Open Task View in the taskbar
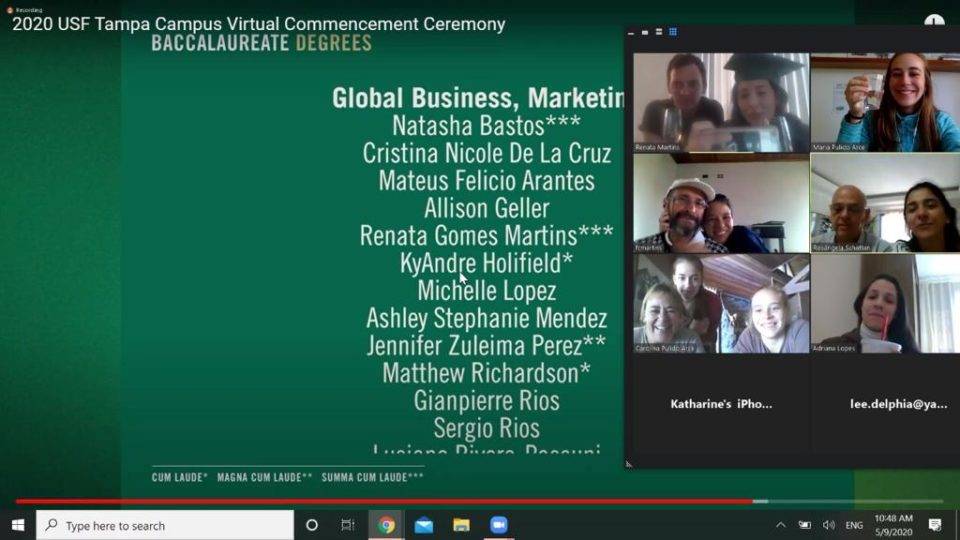Viewport: 960px width, 540px height. coord(348,525)
